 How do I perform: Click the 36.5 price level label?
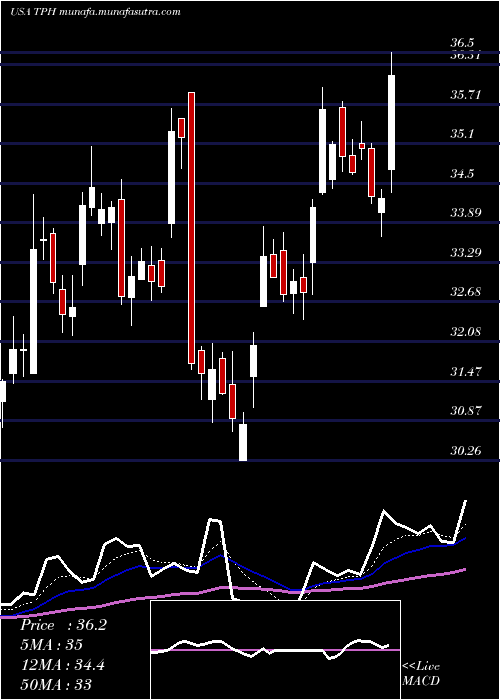462,43
